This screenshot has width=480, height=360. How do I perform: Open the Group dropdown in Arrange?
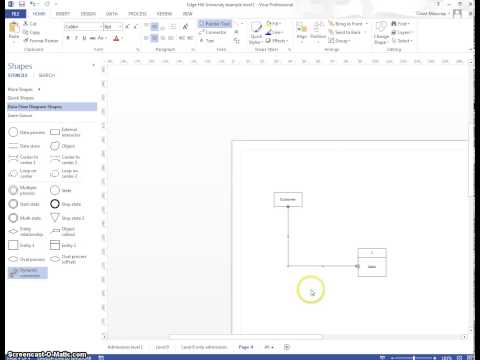(339, 41)
